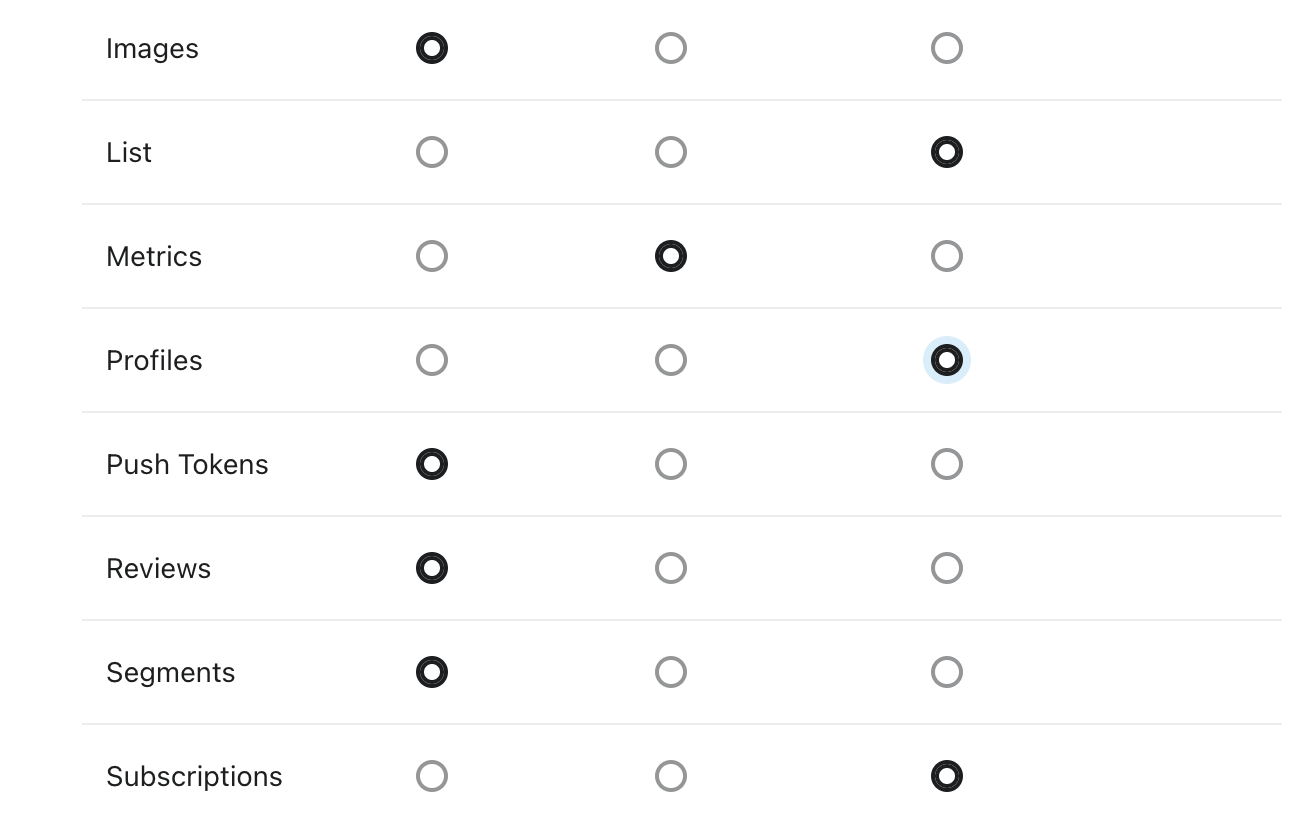
Task: Click the selected first radio for Segments
Action: click(432, 672)
